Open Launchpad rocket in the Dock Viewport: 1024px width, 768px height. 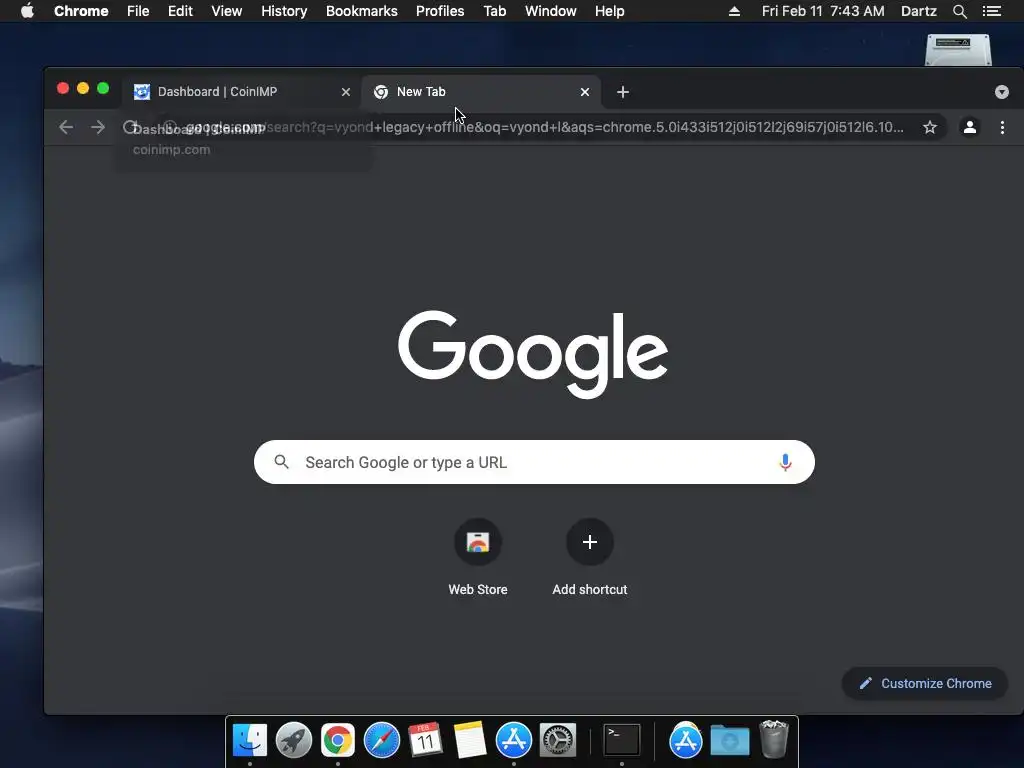(294, 740)
